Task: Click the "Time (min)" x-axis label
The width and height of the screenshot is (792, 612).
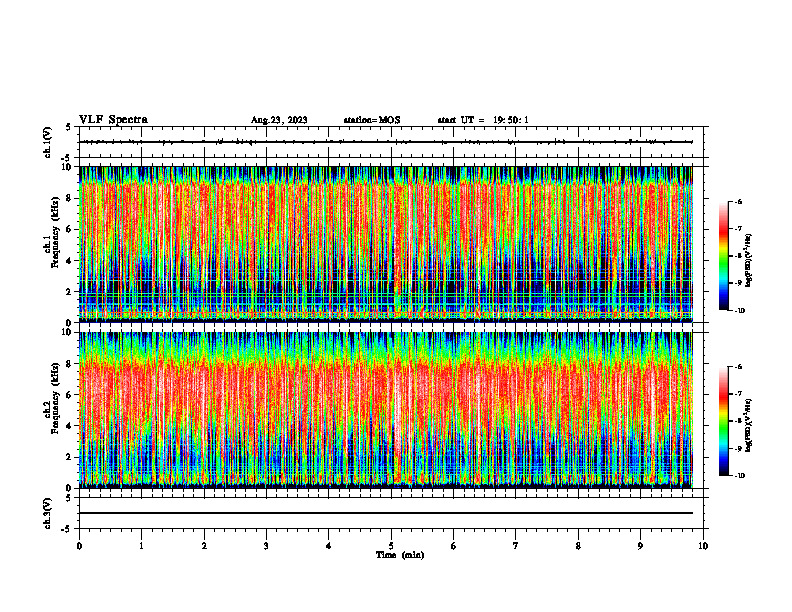Action: pos(400,555)
